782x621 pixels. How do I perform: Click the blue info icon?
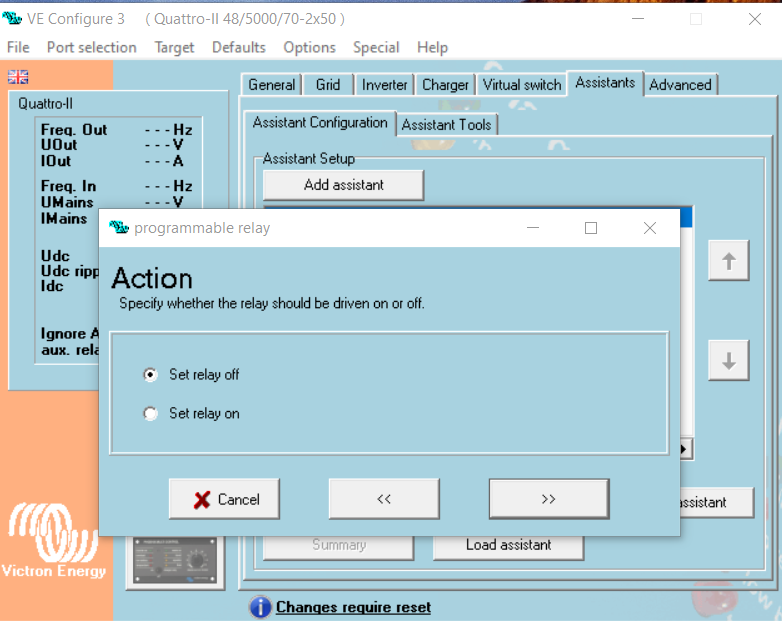(260, 607)
